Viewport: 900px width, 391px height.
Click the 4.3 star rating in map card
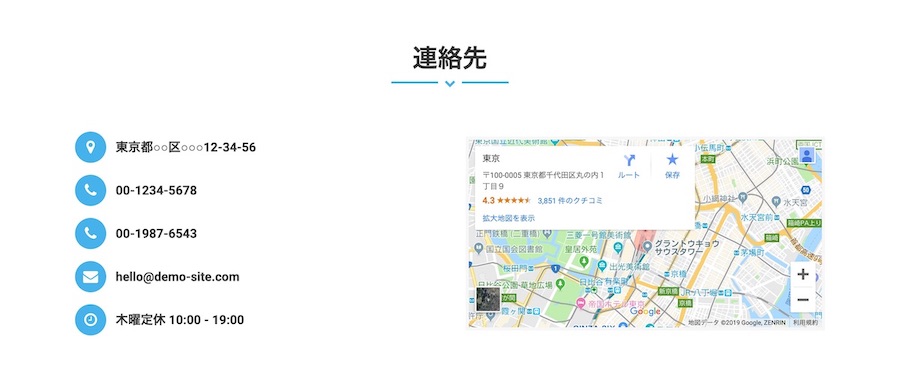(507, 201)
